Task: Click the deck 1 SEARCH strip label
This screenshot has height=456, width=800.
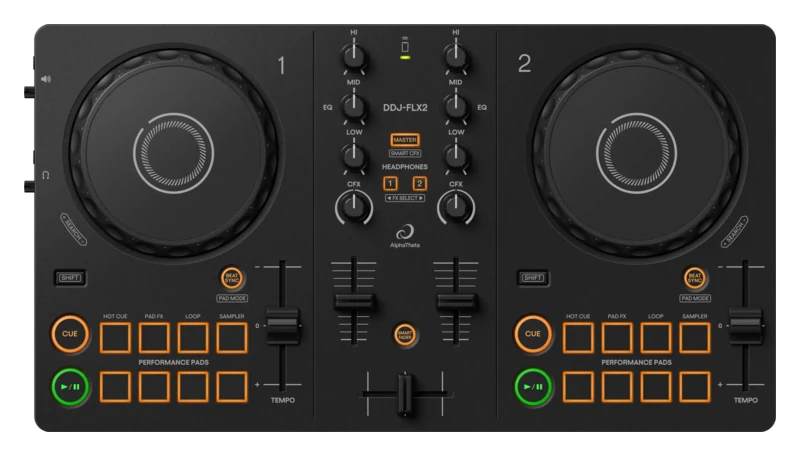Action: coord(73,230)
